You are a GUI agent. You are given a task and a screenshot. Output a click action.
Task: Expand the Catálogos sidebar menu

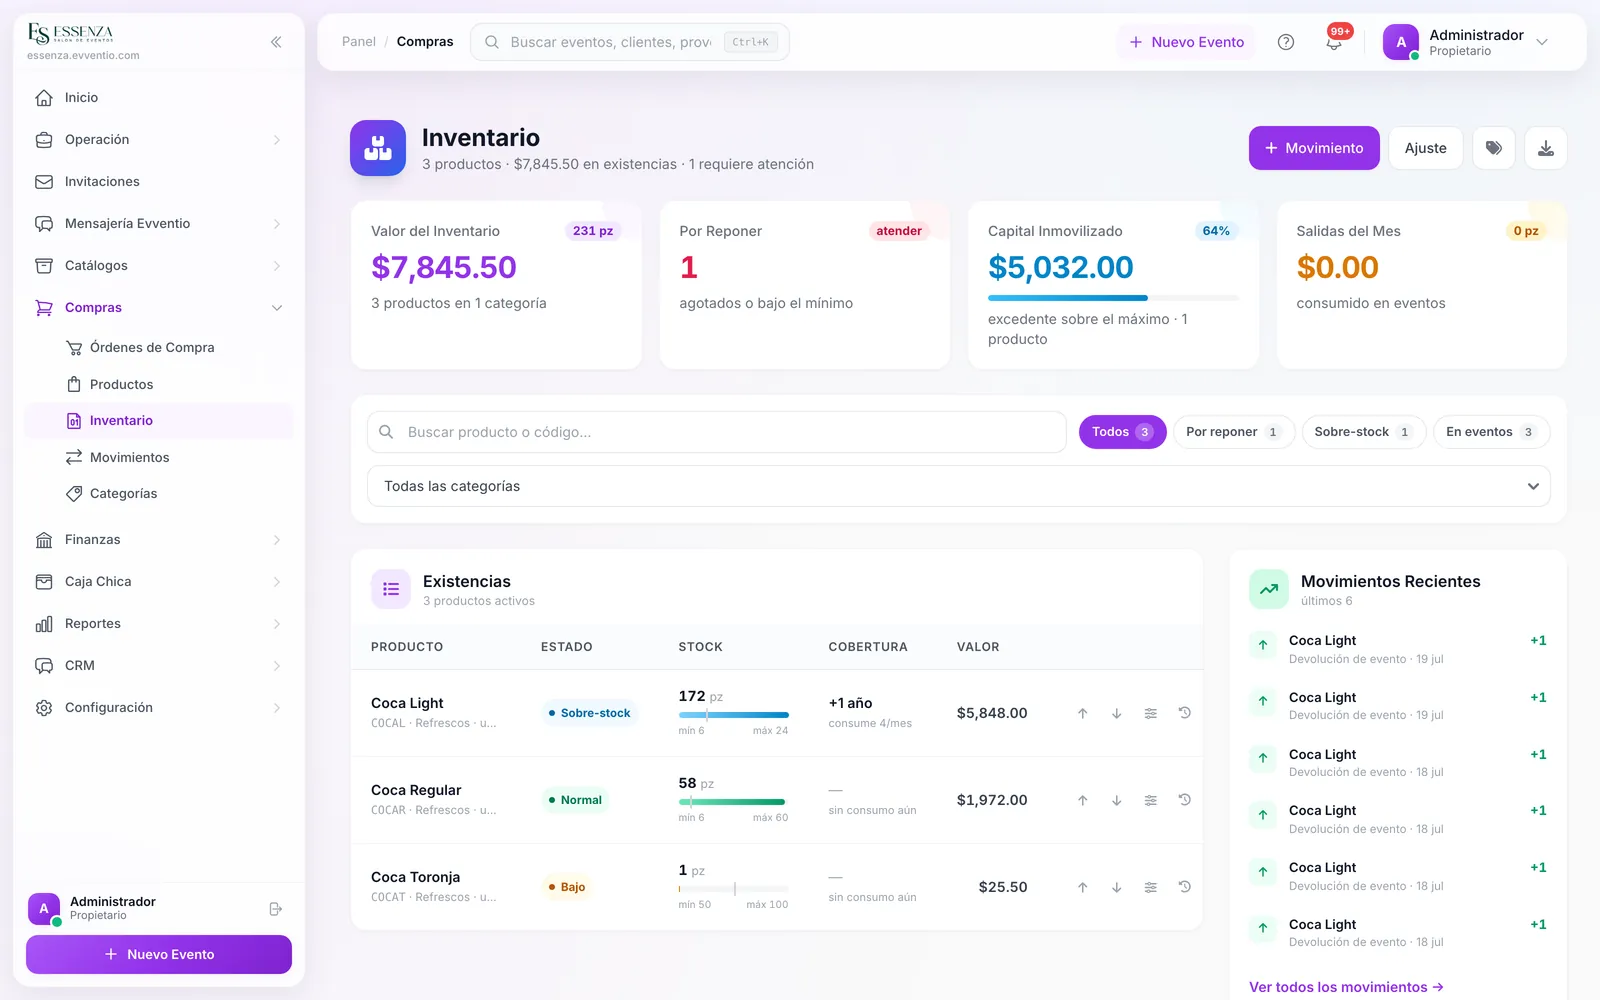pyautogui.click(x=159, y=266)
